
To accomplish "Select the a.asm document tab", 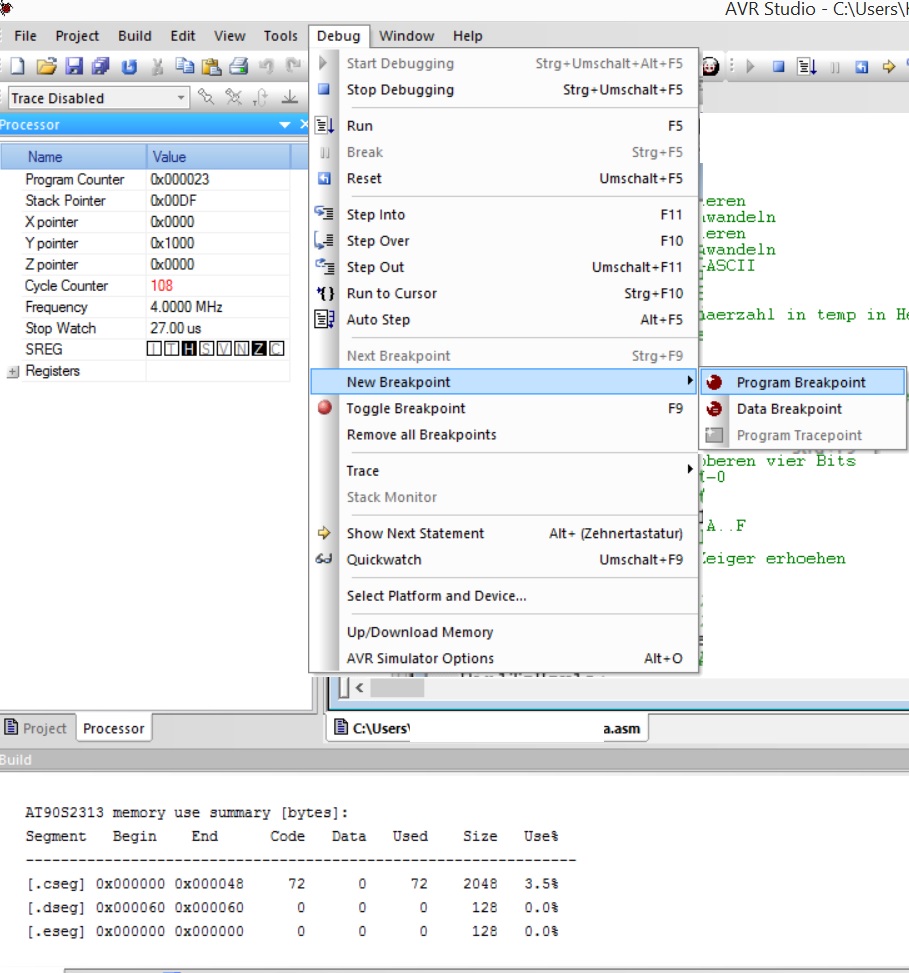I will [487, 728].
